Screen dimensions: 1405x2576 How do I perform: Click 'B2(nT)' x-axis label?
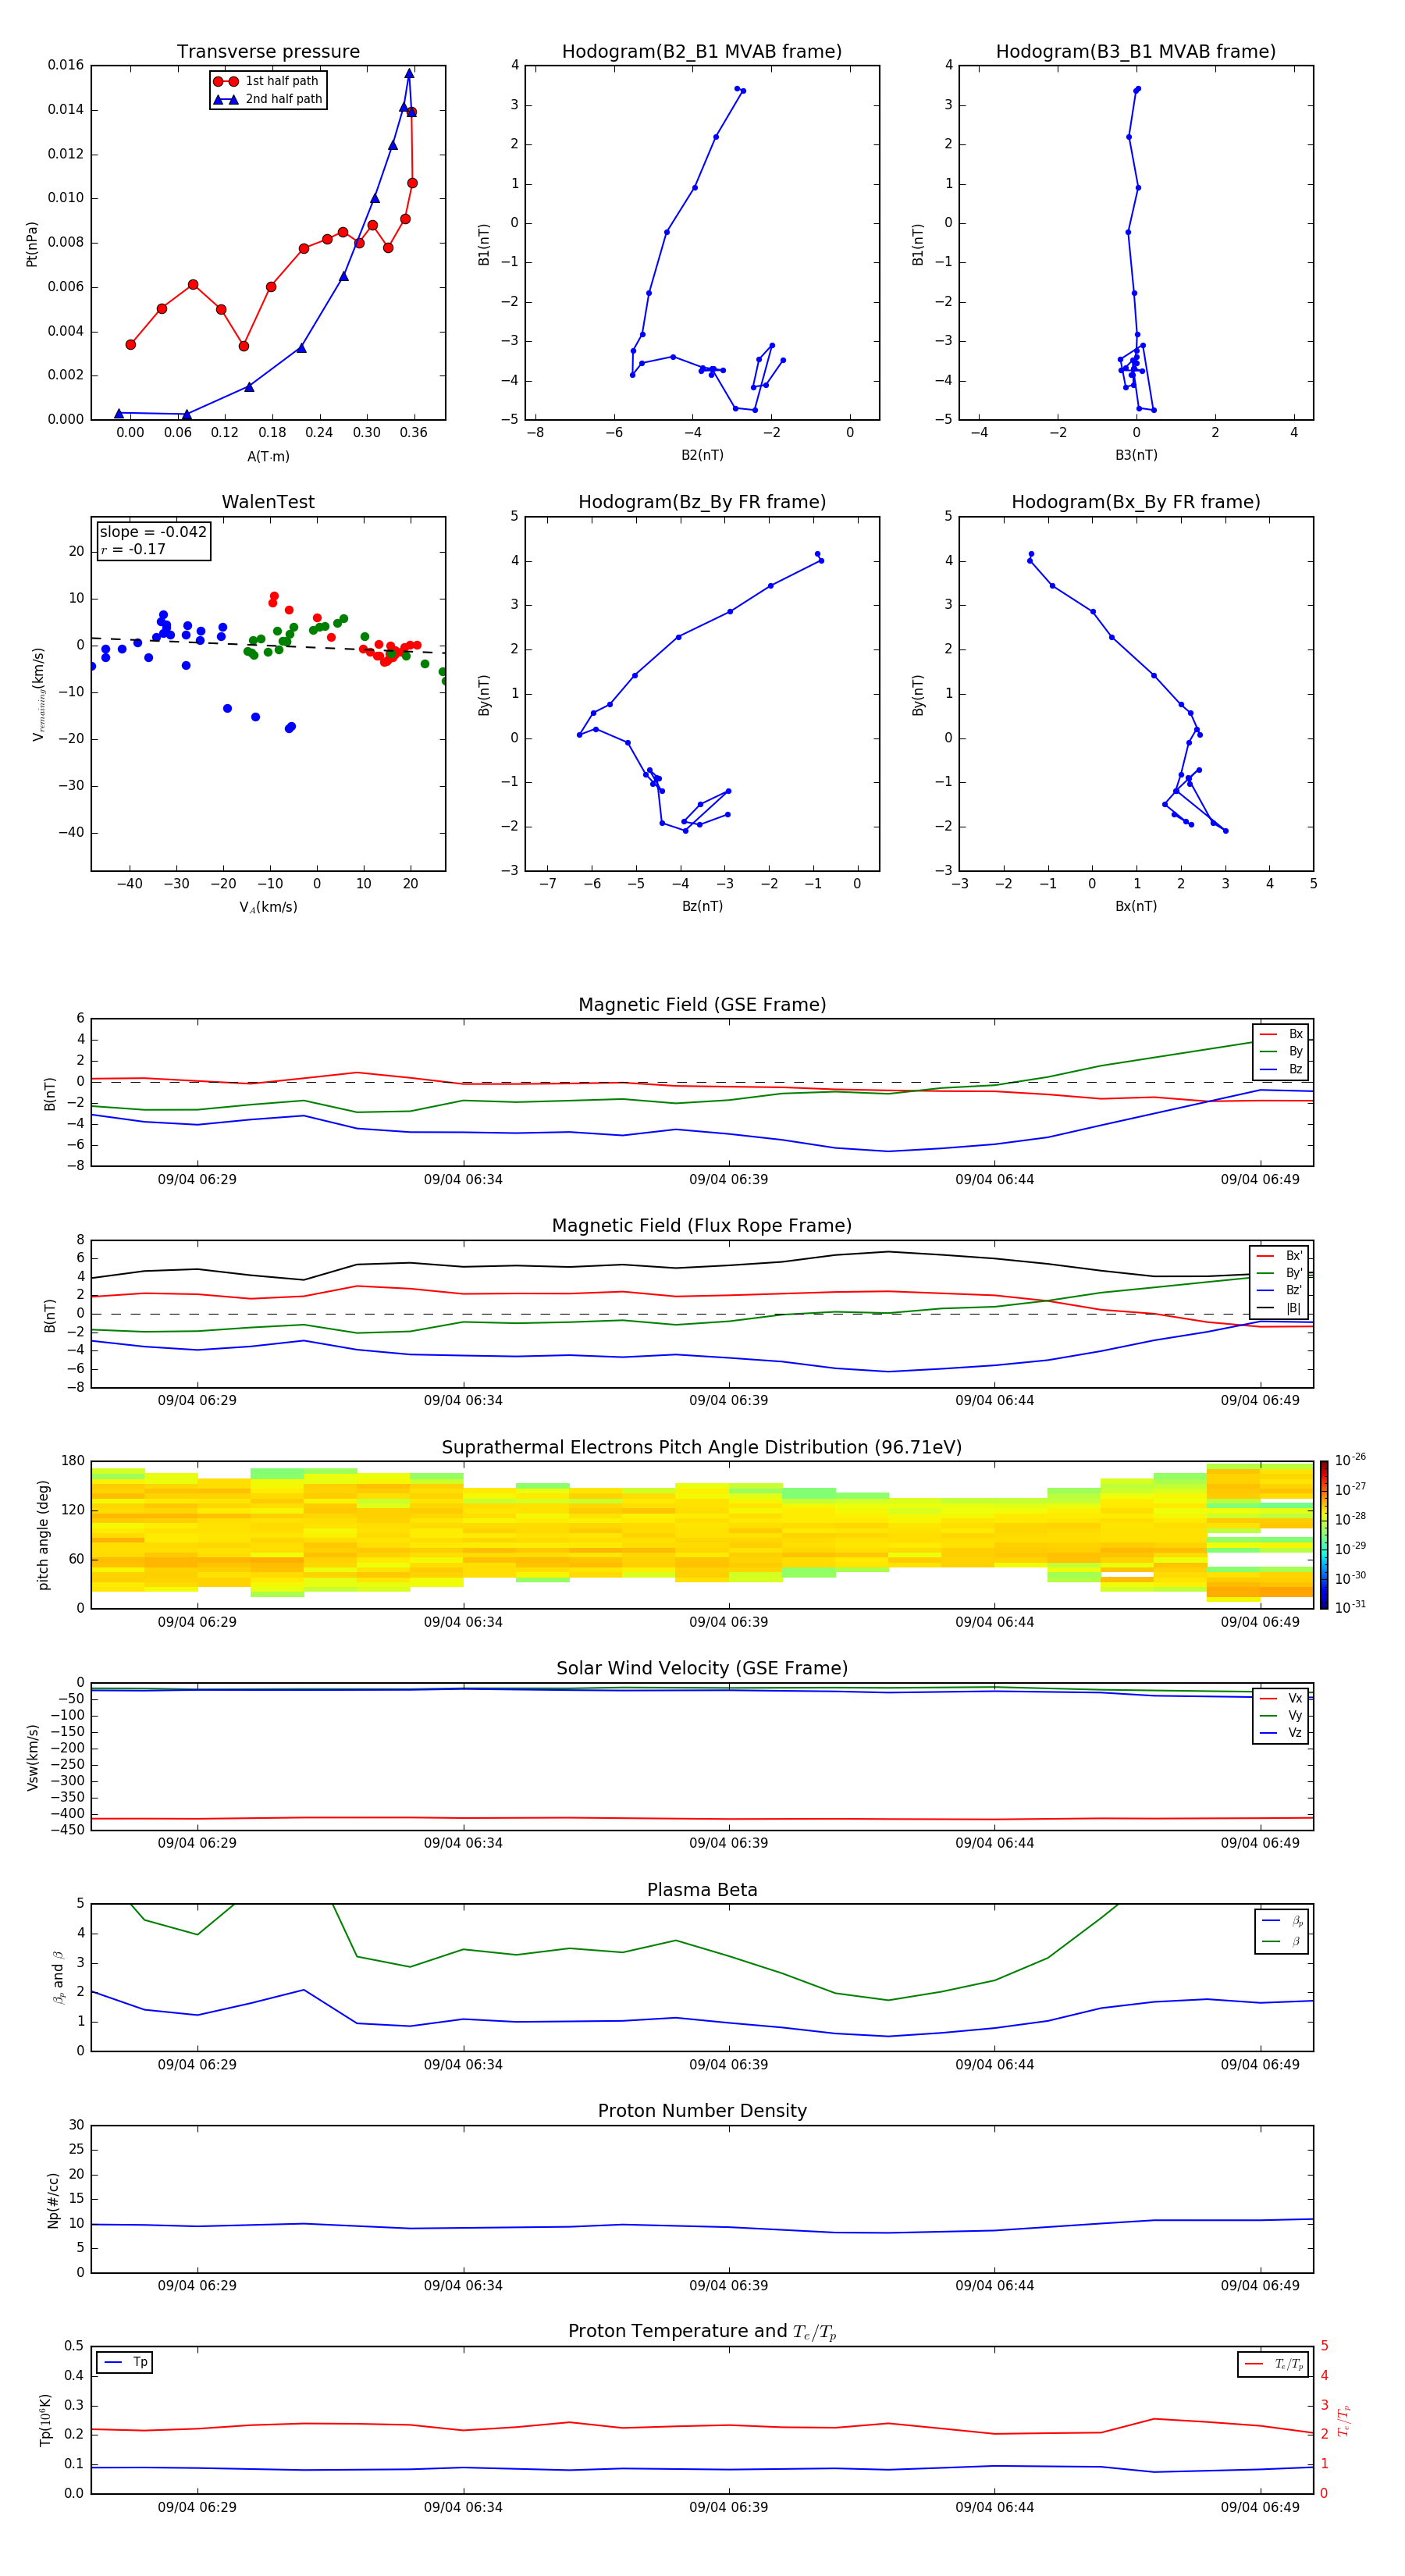pyautogui.click(x=702, y=455)
